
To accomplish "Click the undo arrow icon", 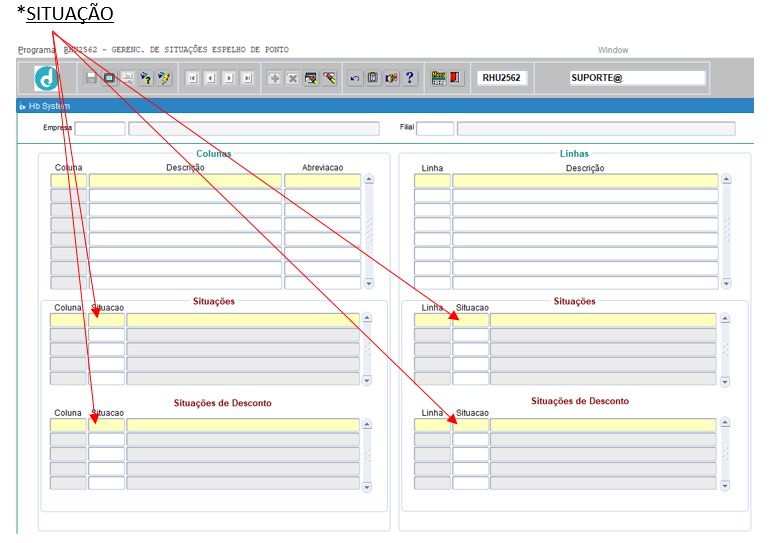I will pos(355,78).
